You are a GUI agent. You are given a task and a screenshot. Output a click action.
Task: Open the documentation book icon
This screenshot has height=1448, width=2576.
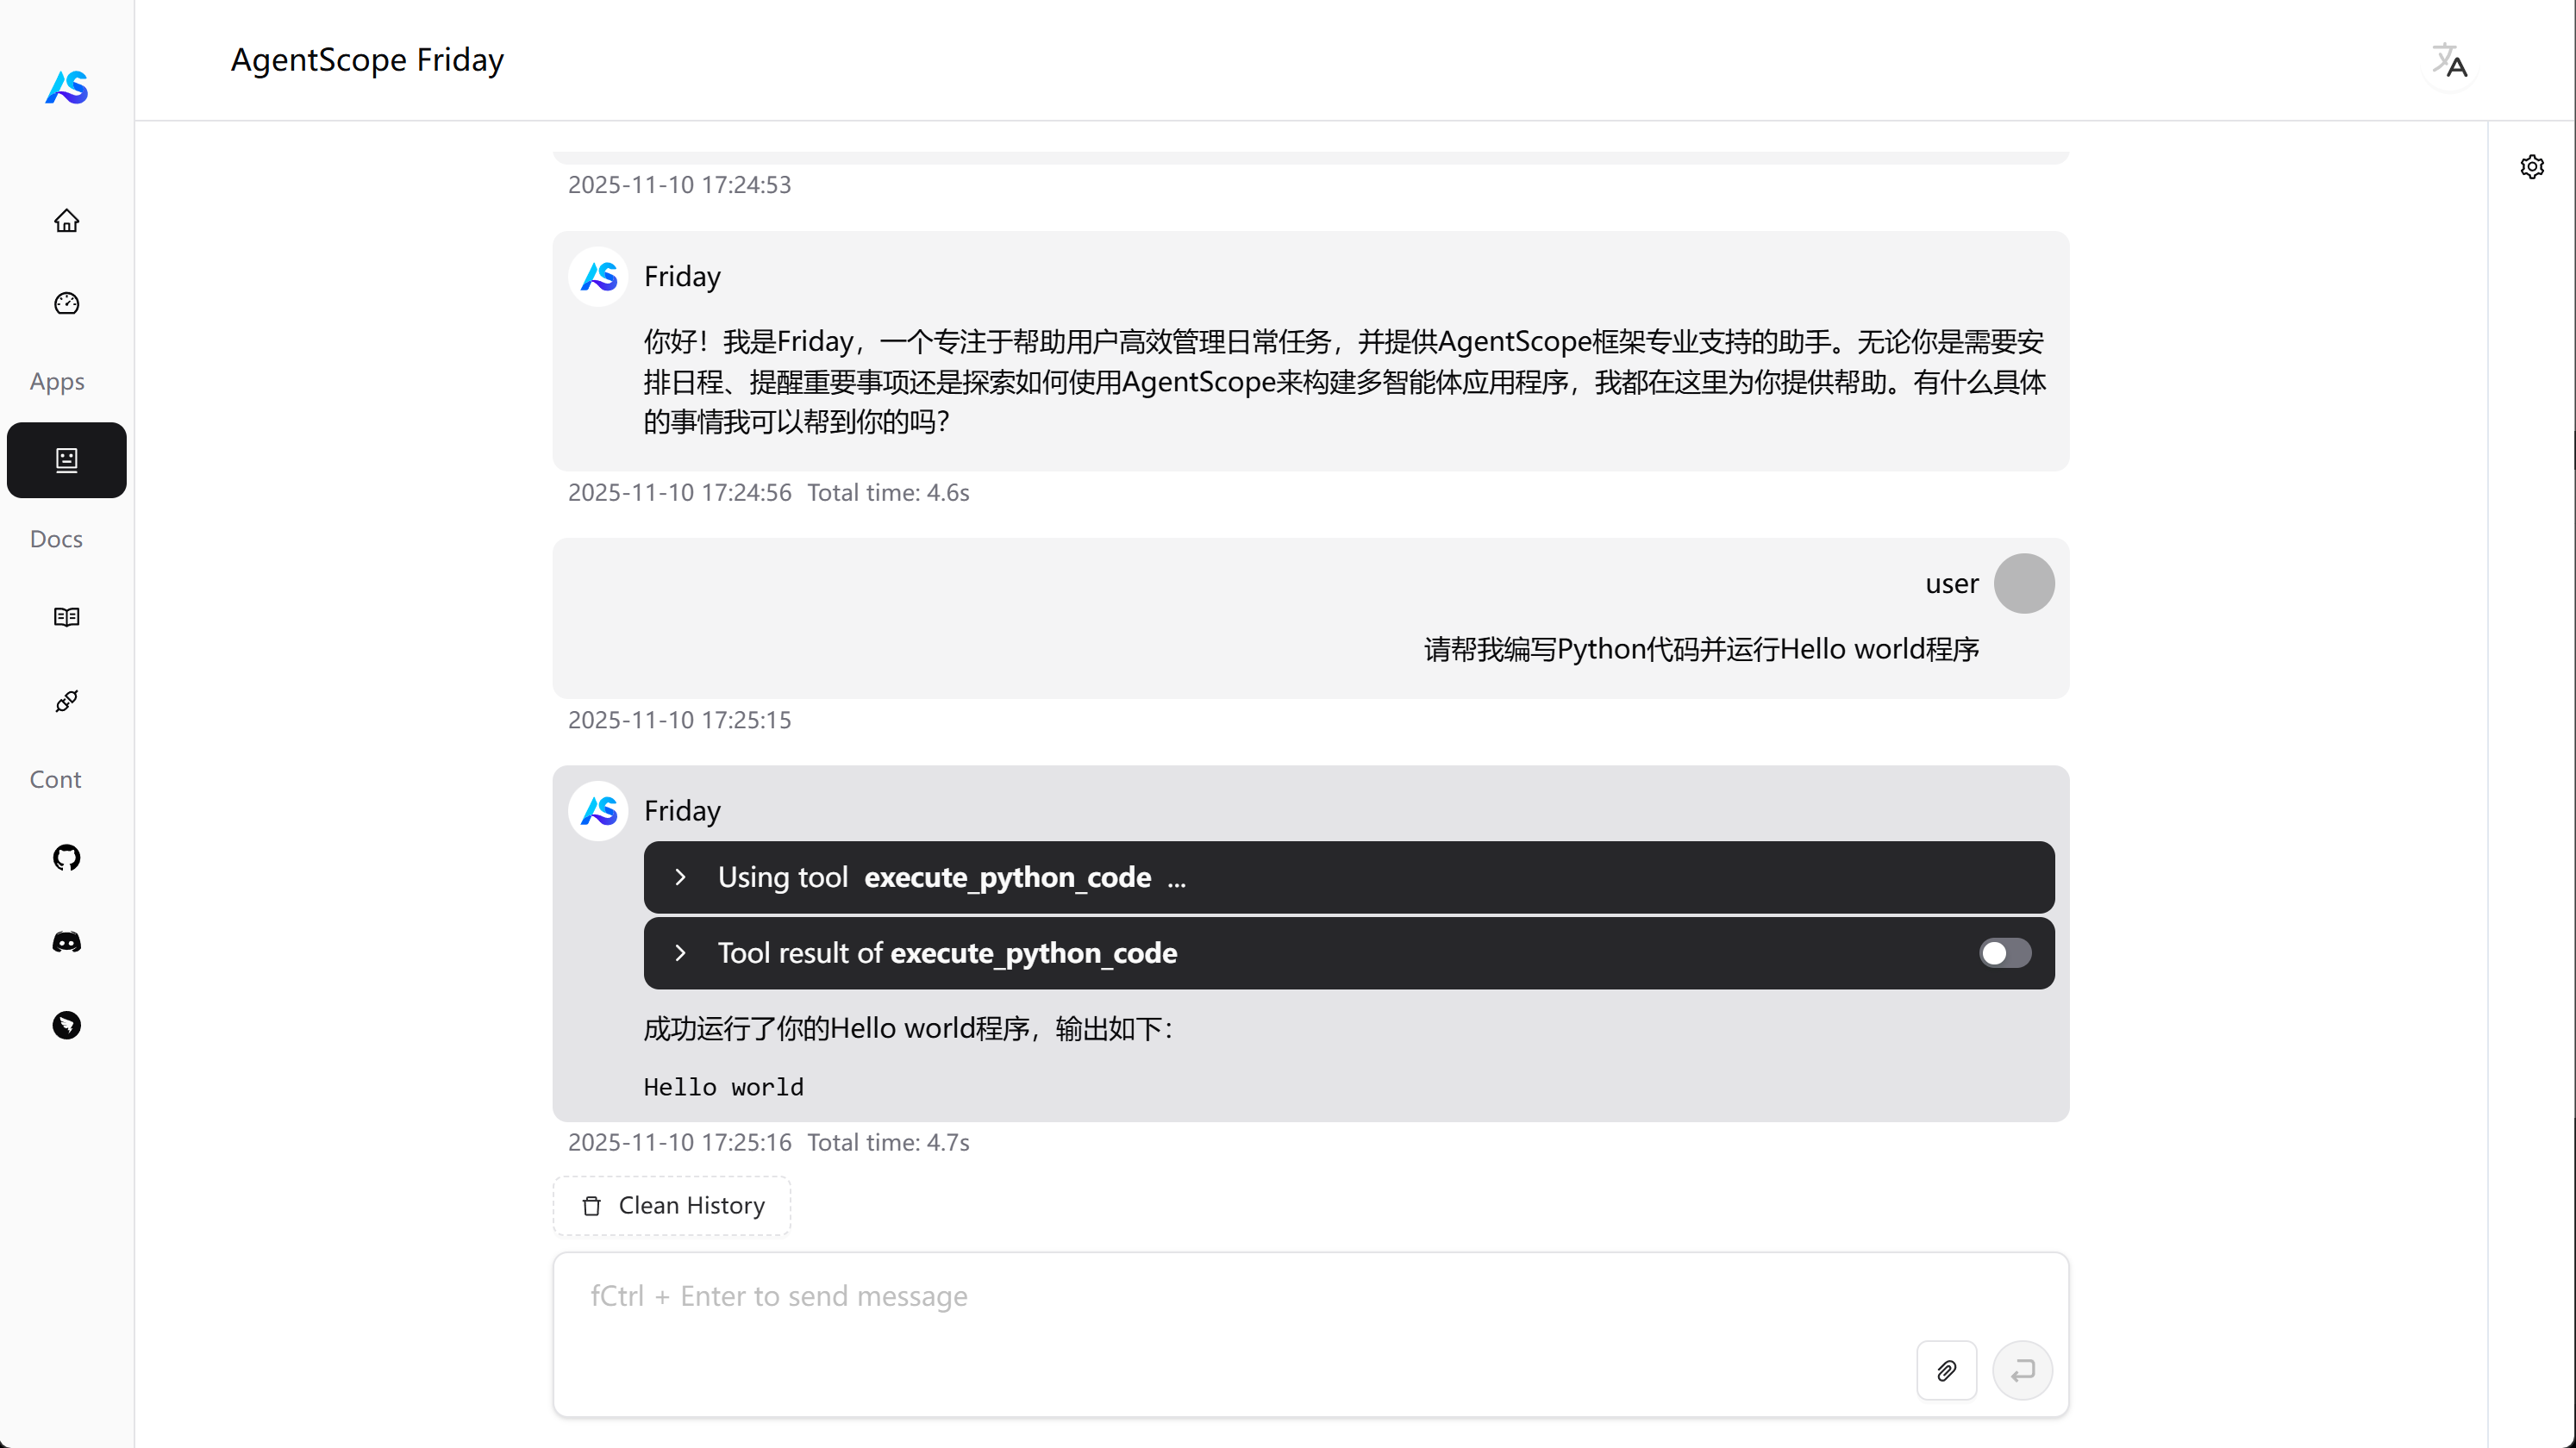pyautogui.click(x=67, y=617)
